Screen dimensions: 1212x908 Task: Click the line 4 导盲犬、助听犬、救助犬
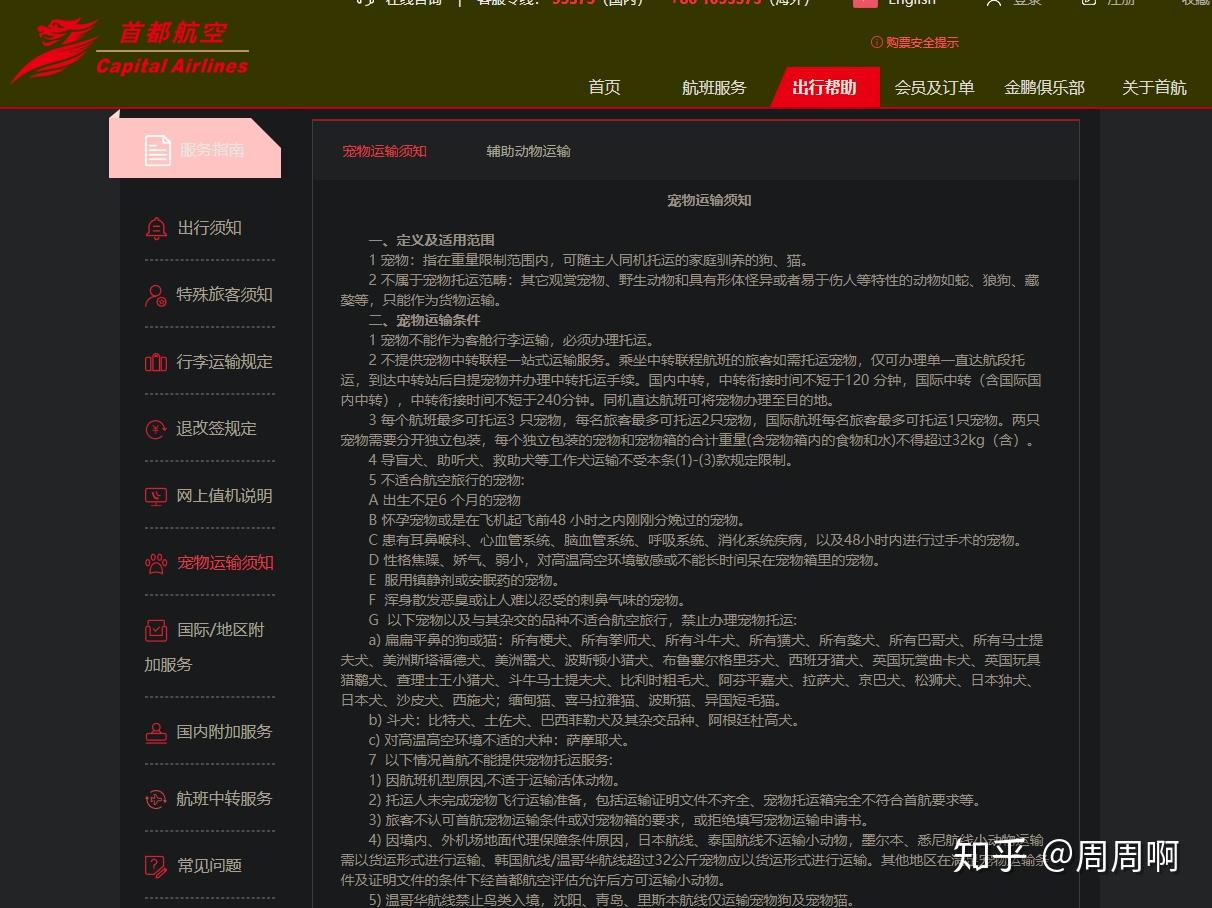point(580,460)
